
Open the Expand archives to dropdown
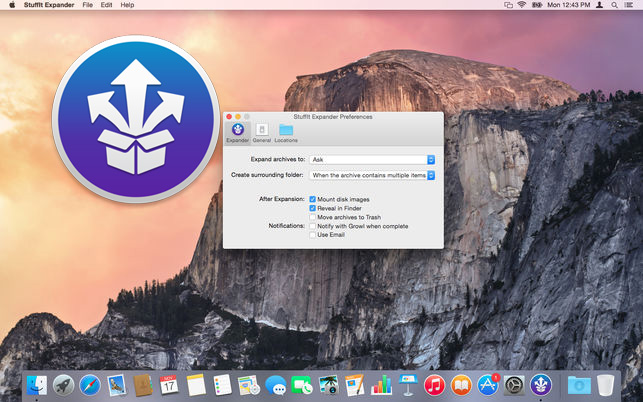pos(372,160)
